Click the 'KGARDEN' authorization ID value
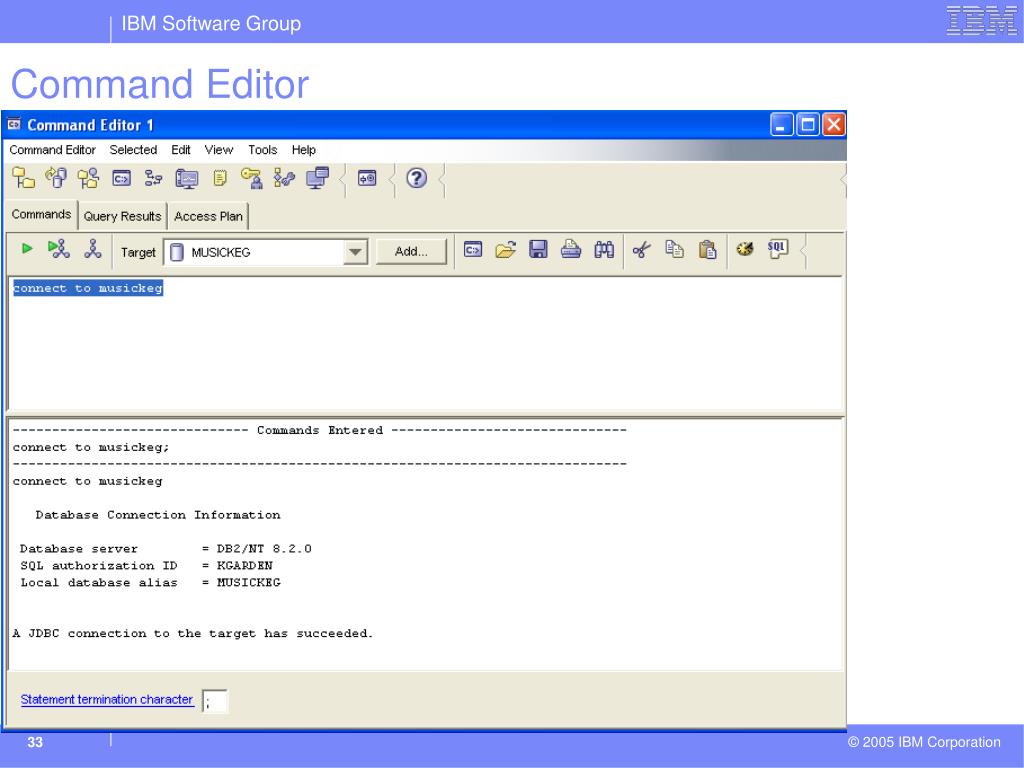Image resolution: width=1024 pixels, height=768 pixels. pos(244,566)
